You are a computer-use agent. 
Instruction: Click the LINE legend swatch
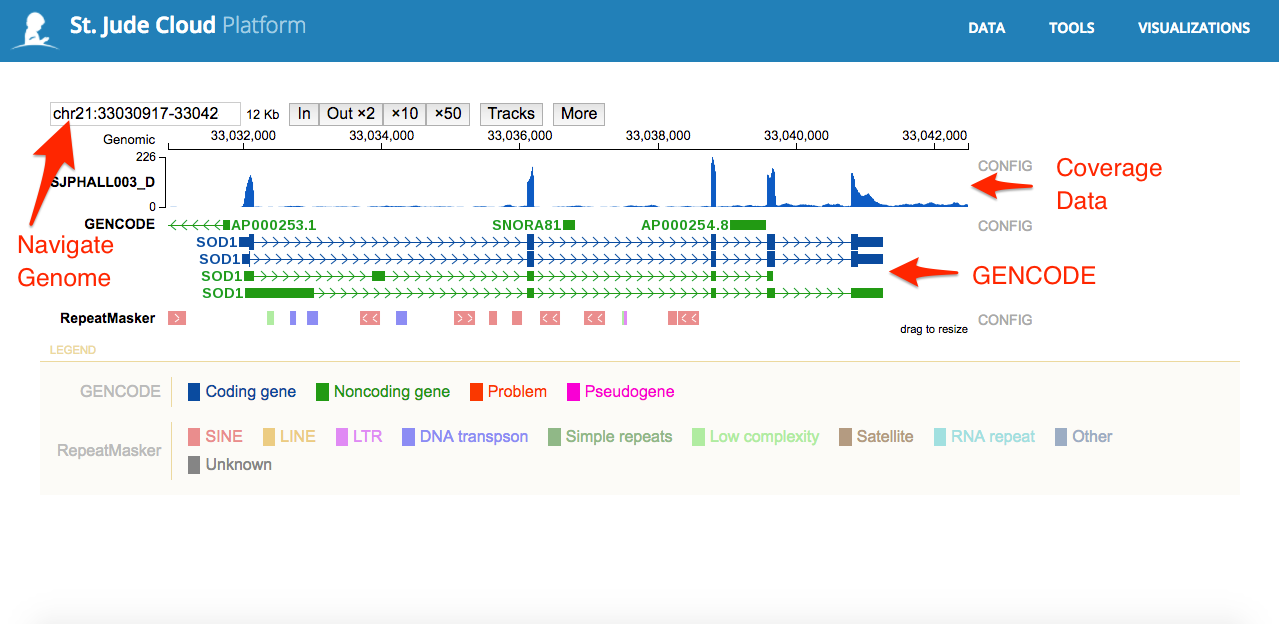pyautogui.click(x=269, y=437)
